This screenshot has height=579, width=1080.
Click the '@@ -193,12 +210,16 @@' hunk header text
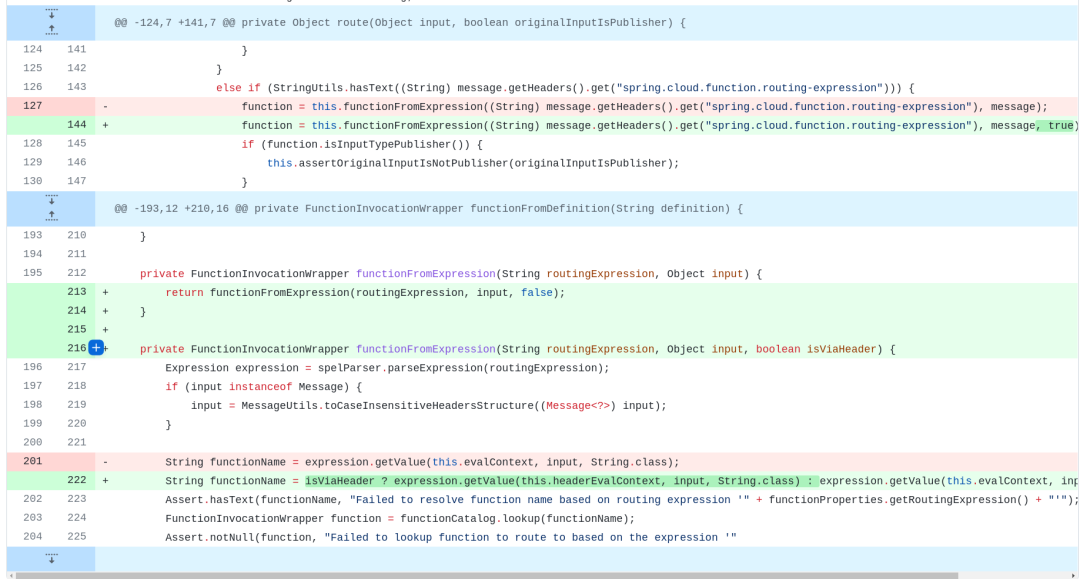[x=428, y=209]
